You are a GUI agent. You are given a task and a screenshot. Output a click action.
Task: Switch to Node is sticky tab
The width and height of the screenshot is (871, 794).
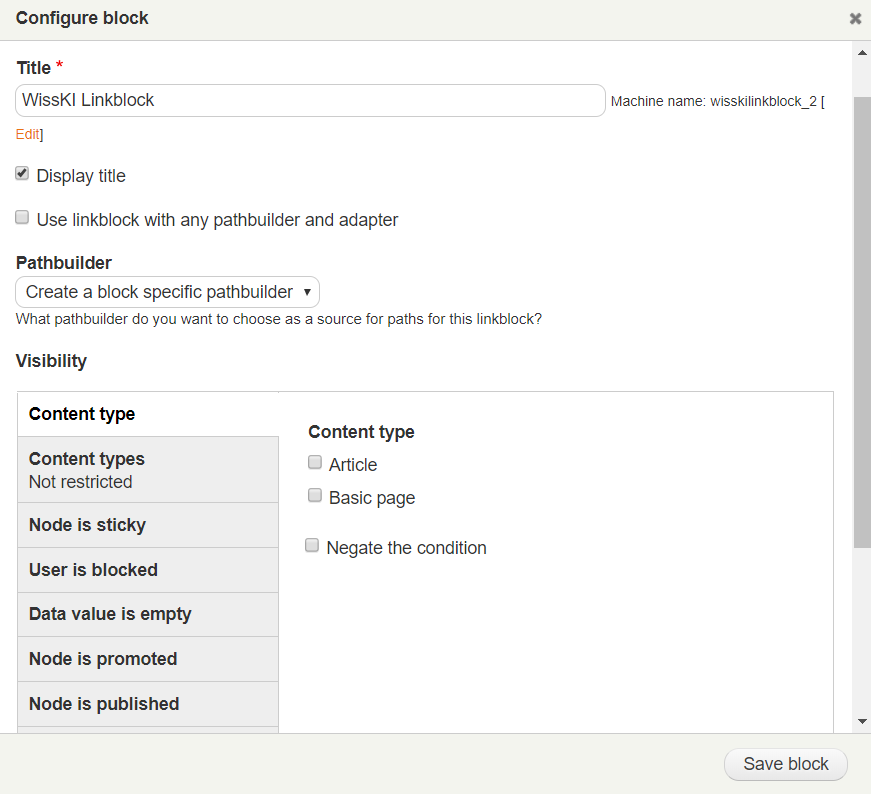[x=148, y=525]
